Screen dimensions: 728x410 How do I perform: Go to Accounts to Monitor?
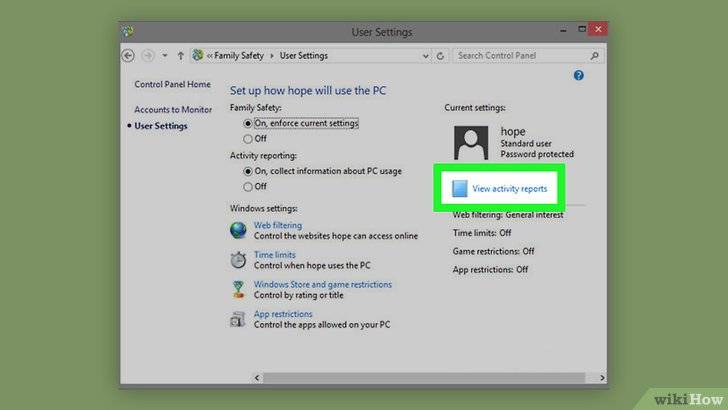click(x=173, y=109)
